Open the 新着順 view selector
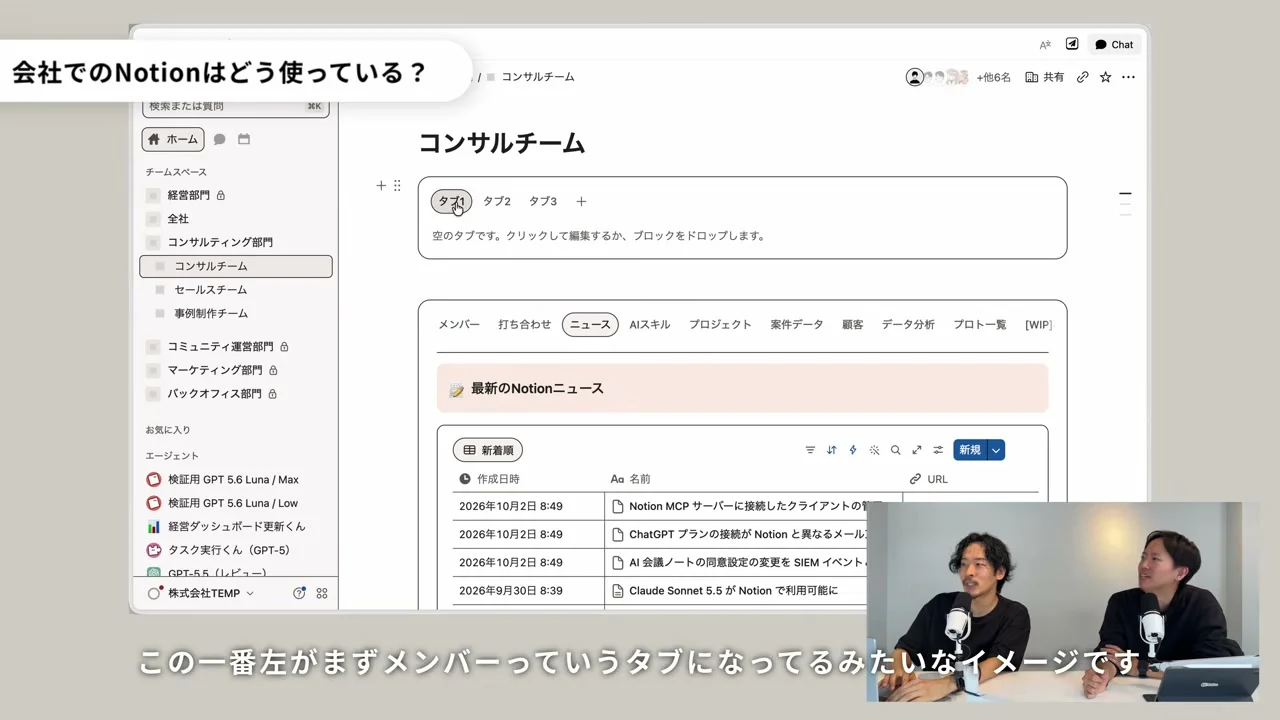This screenshot has height=720, width=1280. (x=488, y=450)
